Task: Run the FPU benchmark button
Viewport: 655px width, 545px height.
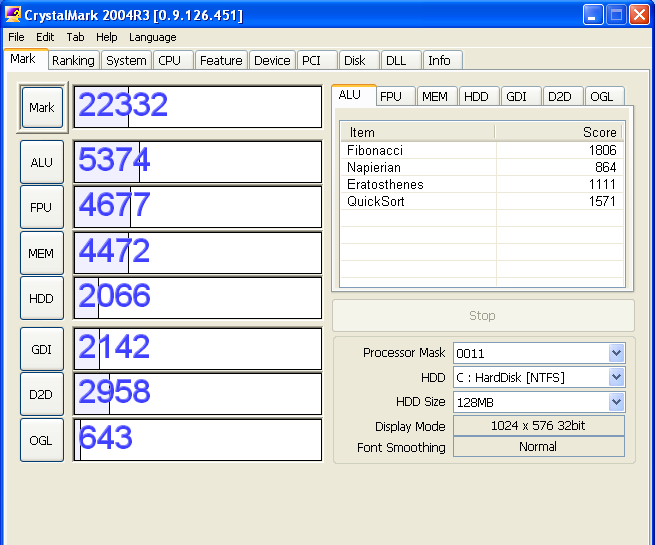Action: (42, 207)
